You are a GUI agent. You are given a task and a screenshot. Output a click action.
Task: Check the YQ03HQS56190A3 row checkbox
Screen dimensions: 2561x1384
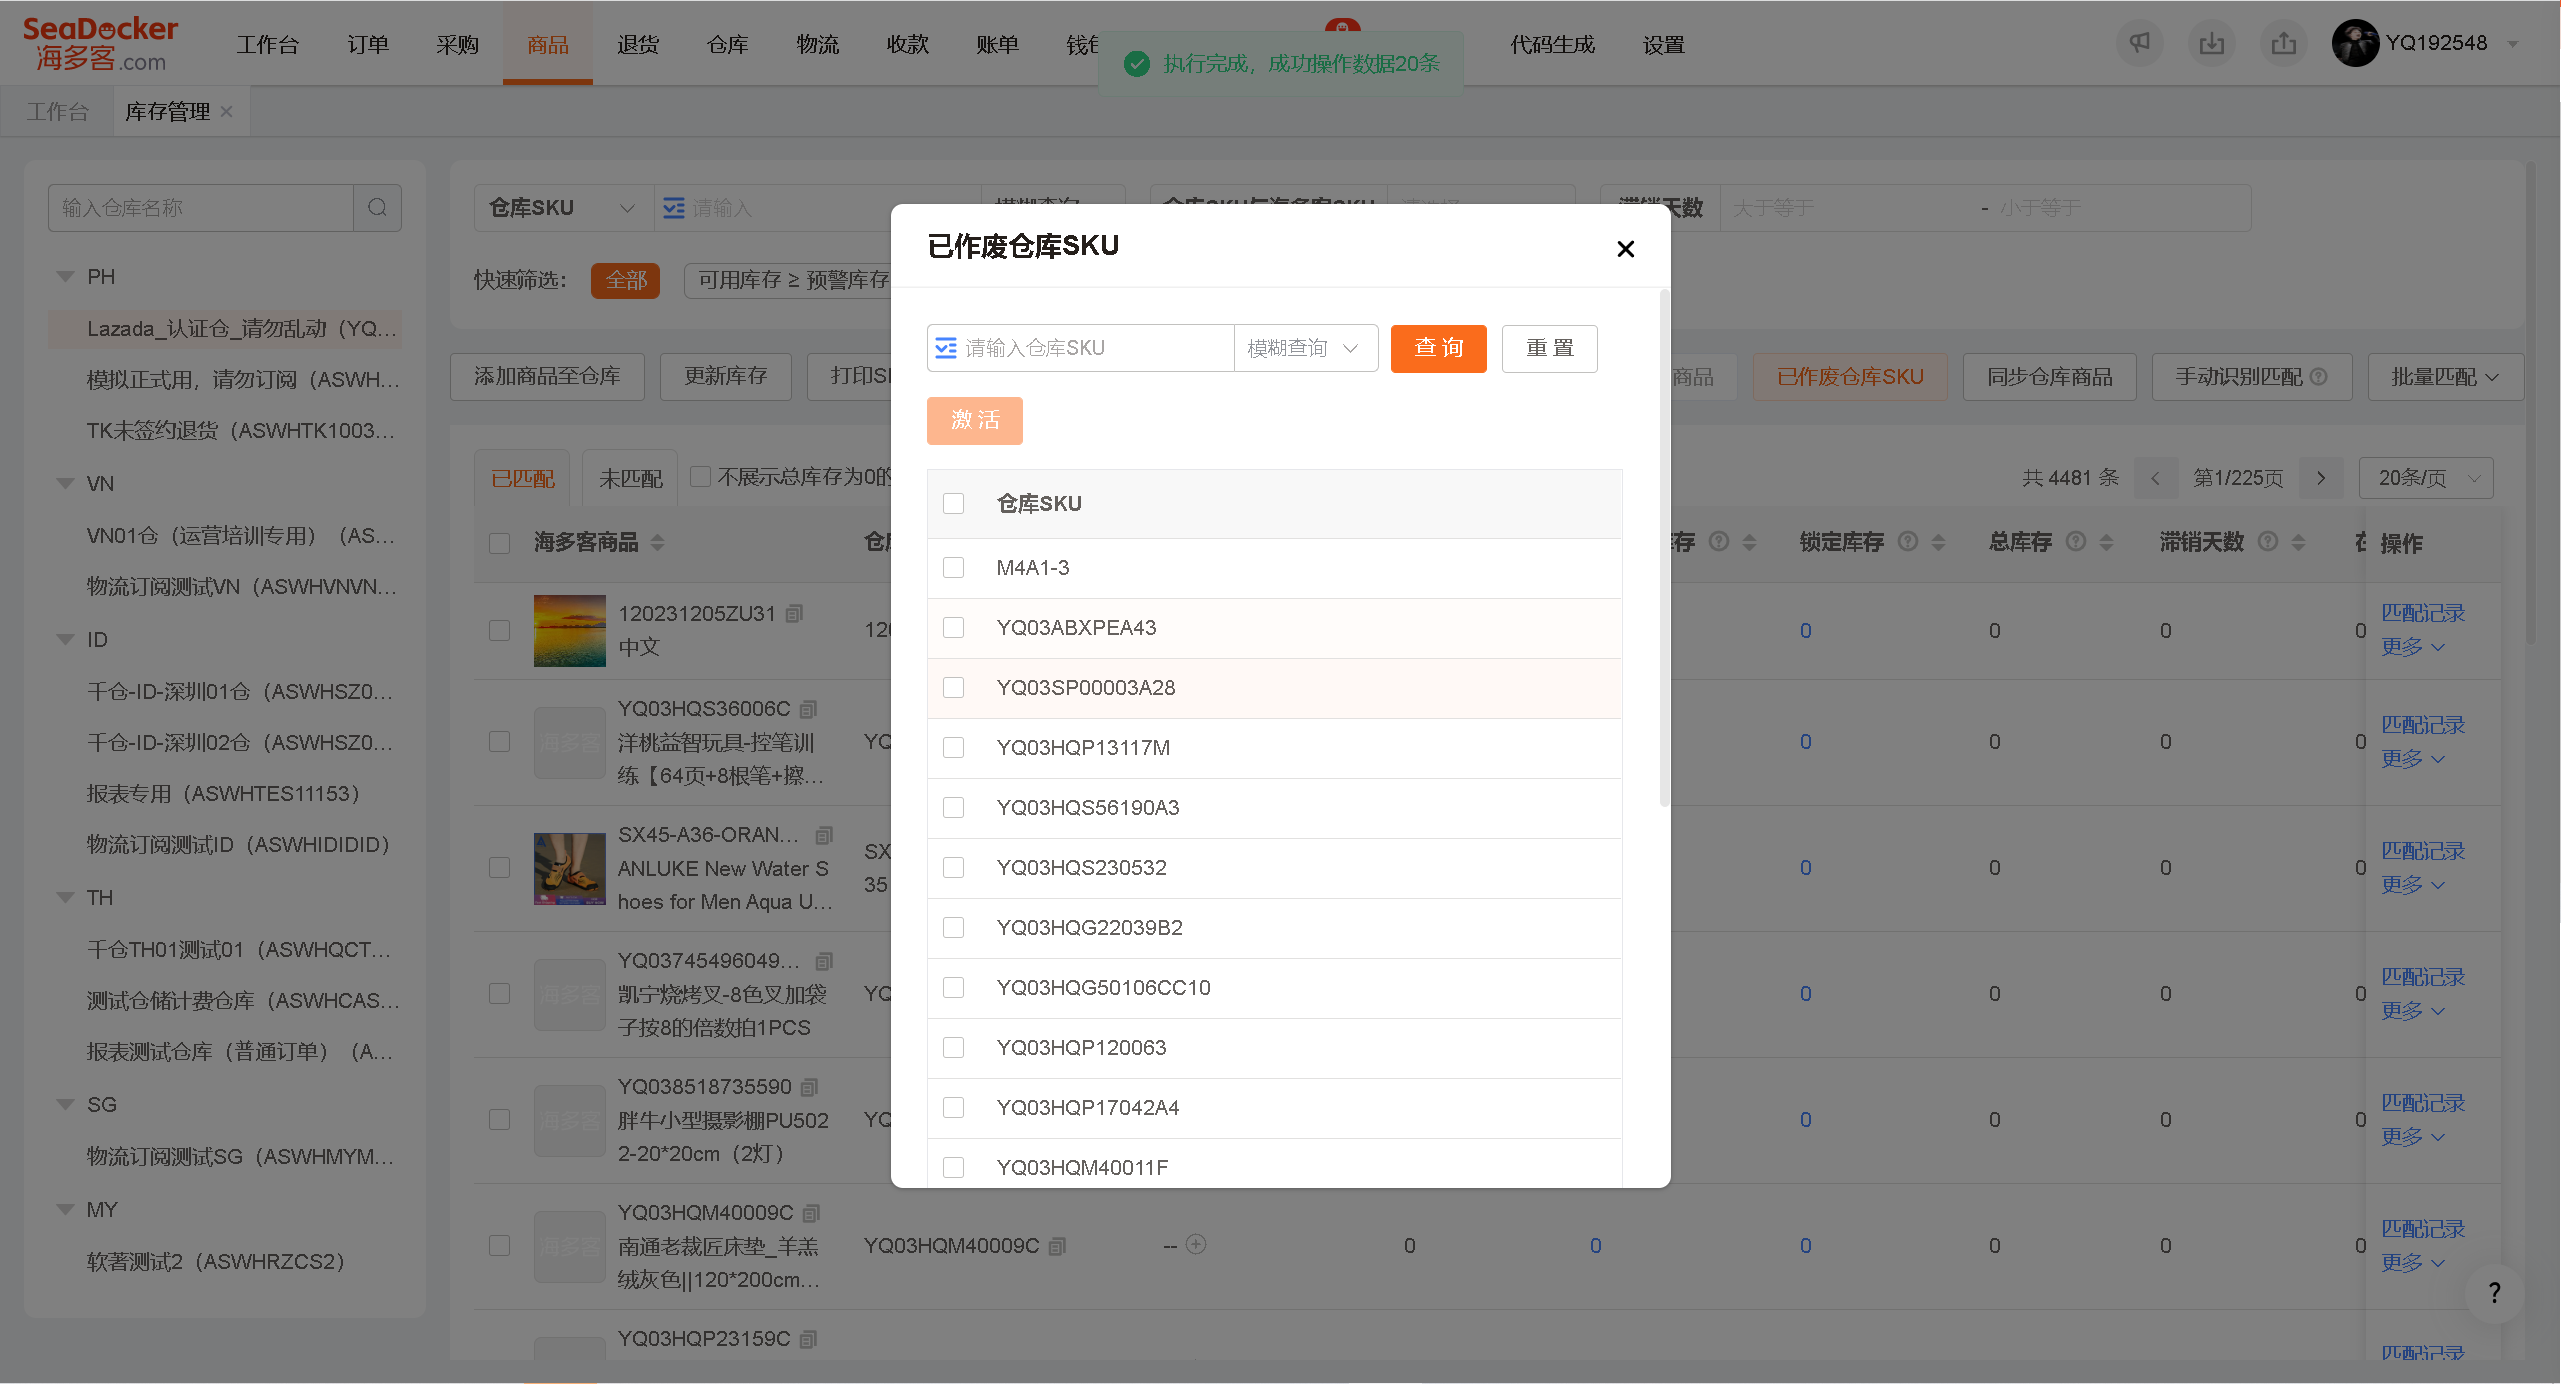(x=953, y=808)
